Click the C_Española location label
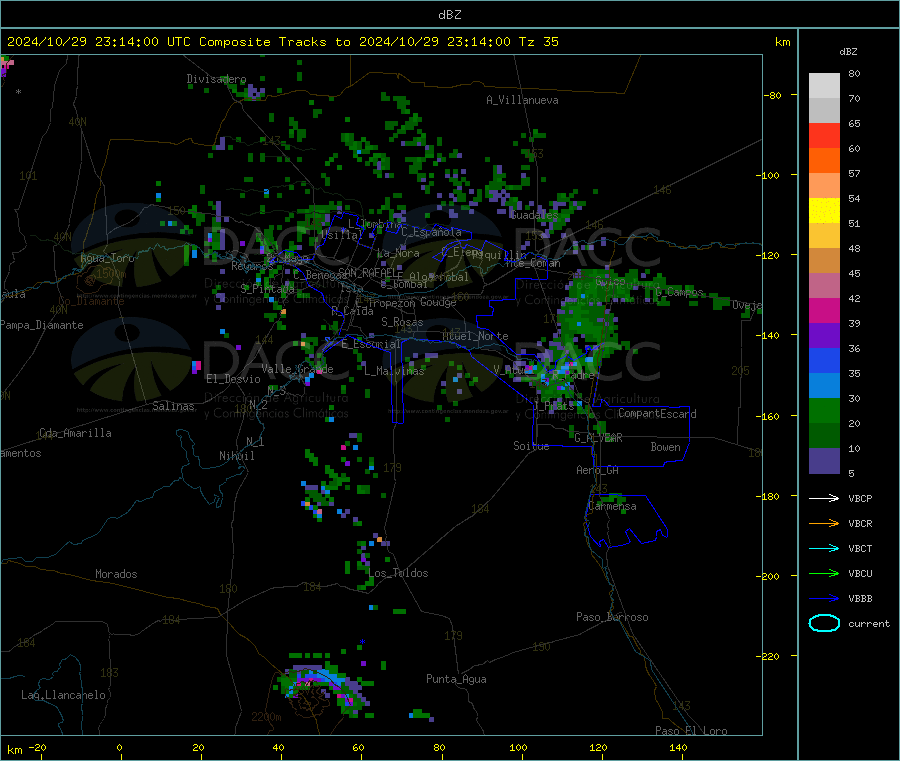 pyautogui.click(x=431, y=232)
